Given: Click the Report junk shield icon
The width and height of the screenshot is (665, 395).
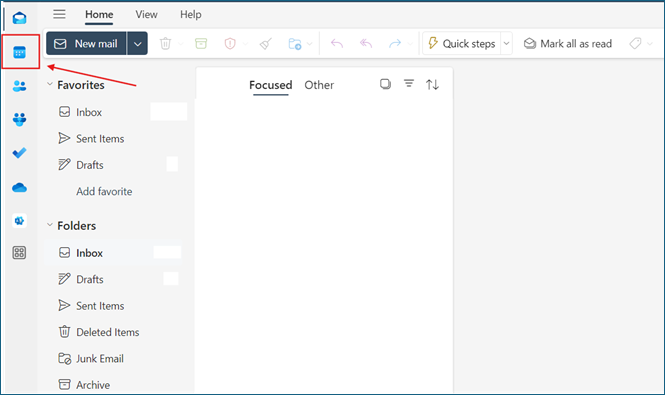Looking at the screenshot, I should (x=230, y=43).
